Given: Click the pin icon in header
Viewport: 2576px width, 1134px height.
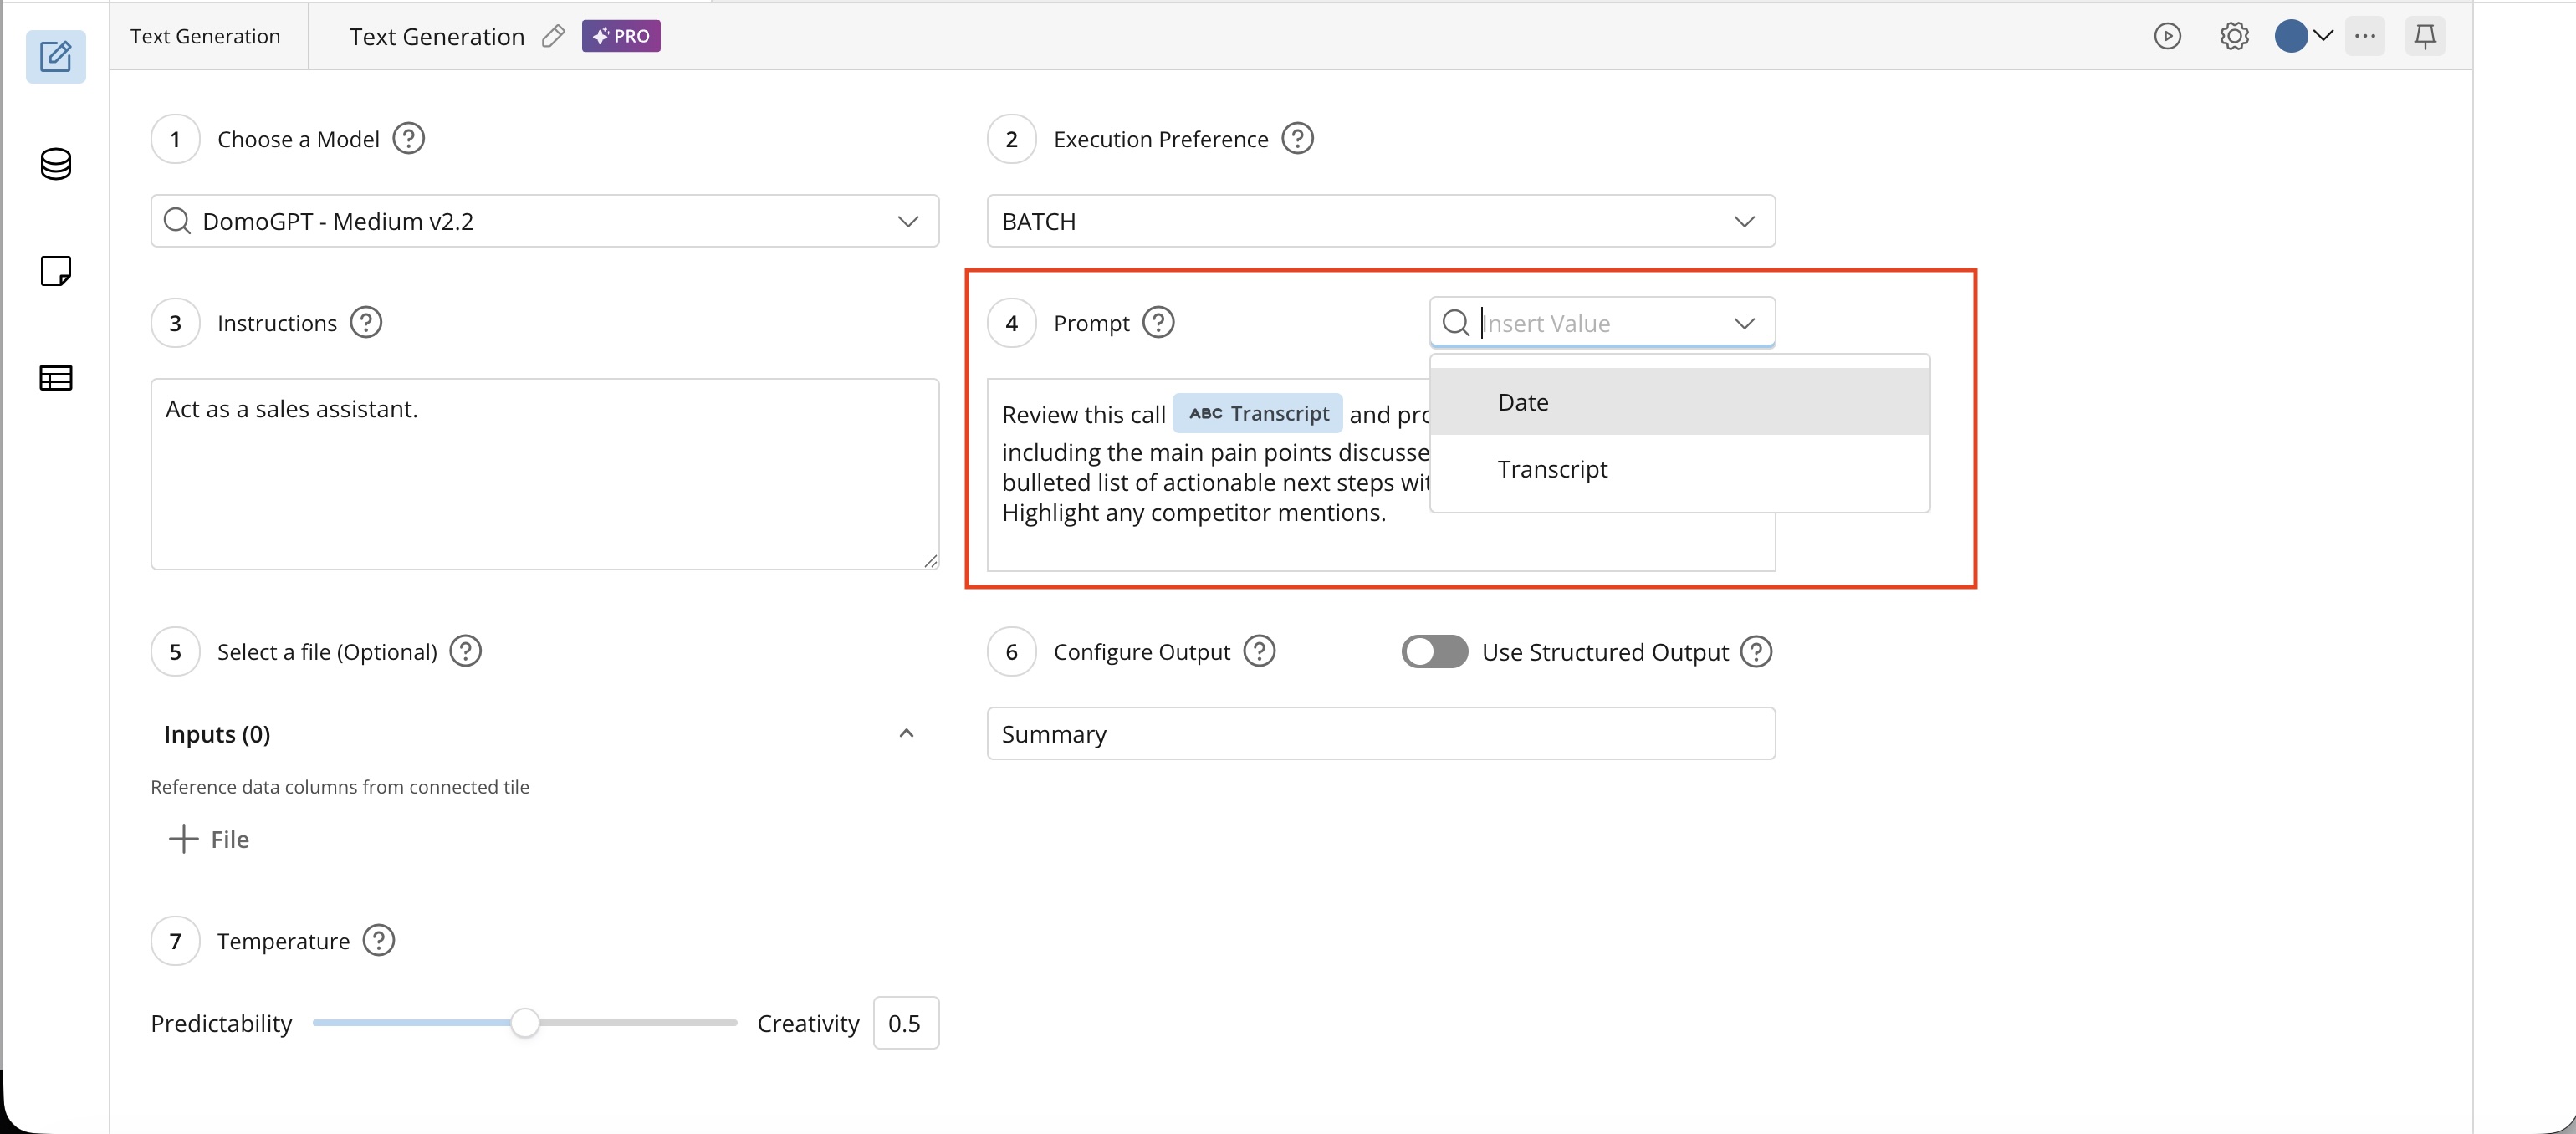Looking at the screenshot, I should 2425,37.
